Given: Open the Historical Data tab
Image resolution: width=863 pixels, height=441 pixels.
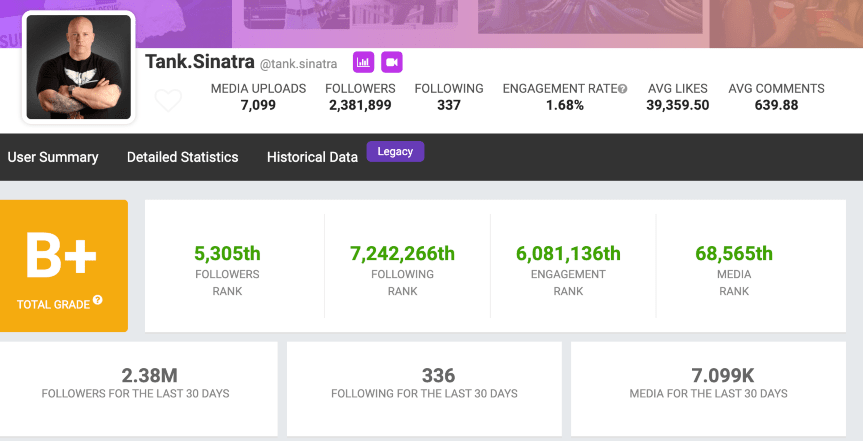Looking at the screenshot, I should (x=312, y=157).
